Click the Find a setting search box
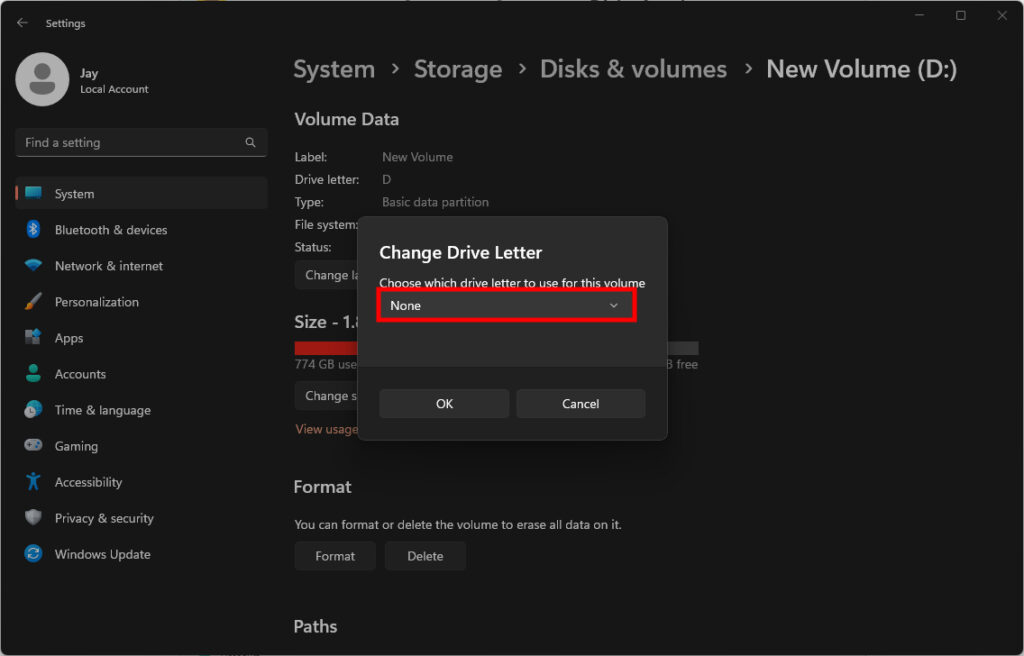This screenshot has width=1024, height=656. [x=140, y=142]
